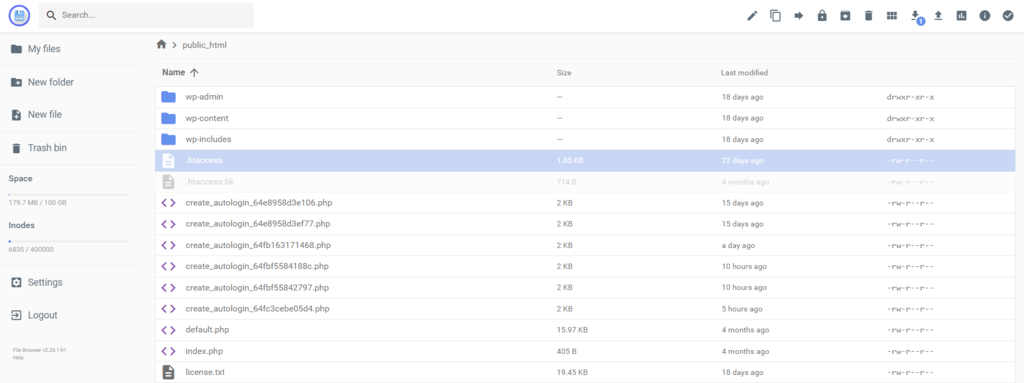Image resolution: width=1024 pixels, height=383 pixels.
Task: Switch view with the grid icon
Action: 891,16
